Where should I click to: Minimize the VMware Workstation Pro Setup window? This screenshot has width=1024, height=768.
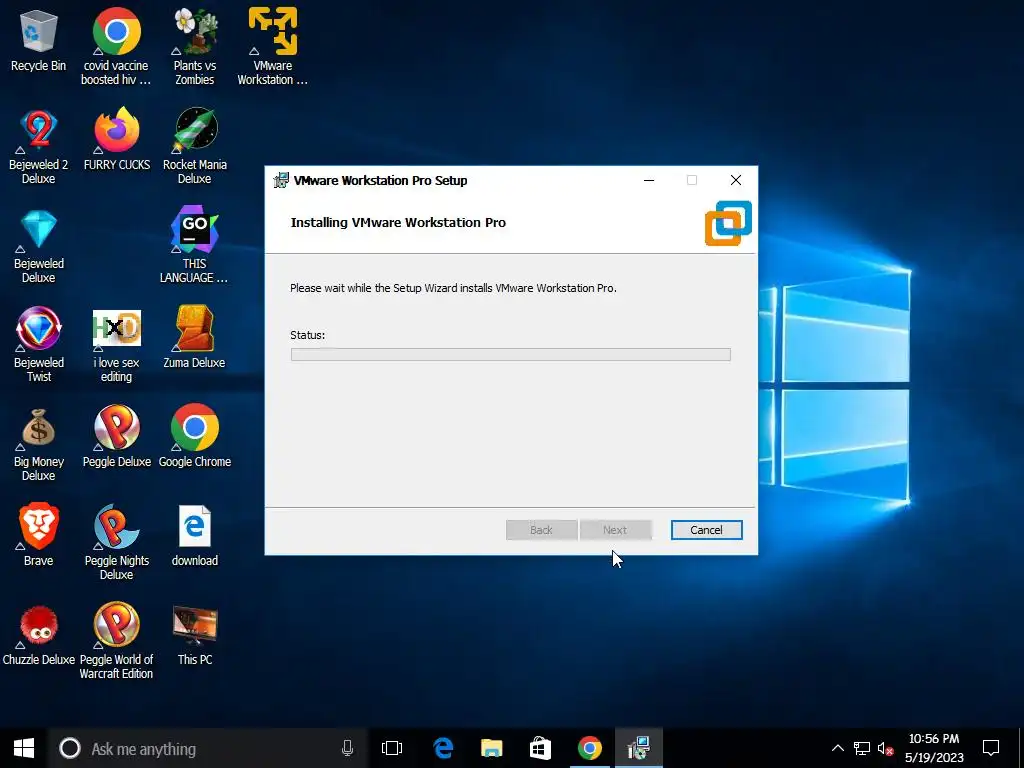click(x=649, y=180)
